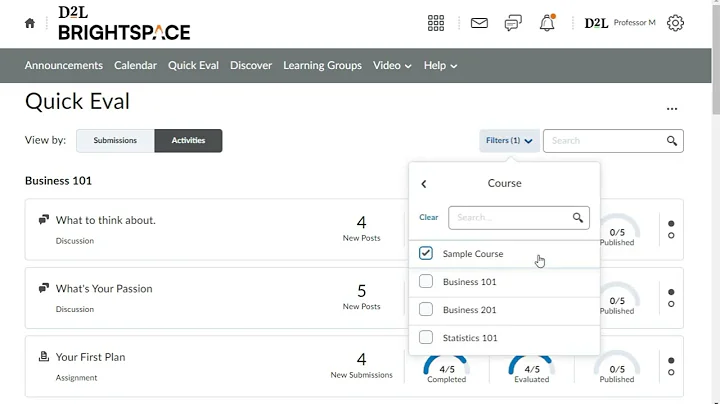720x404 pixels.
Task: Click the 4 New Submissions count
Action: [361, 365]
